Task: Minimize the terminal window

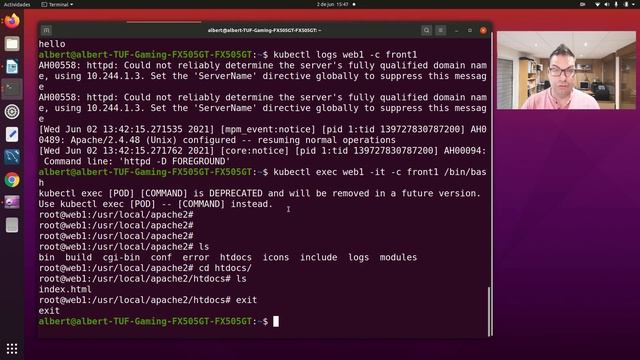Action: [x=456, y=30]
